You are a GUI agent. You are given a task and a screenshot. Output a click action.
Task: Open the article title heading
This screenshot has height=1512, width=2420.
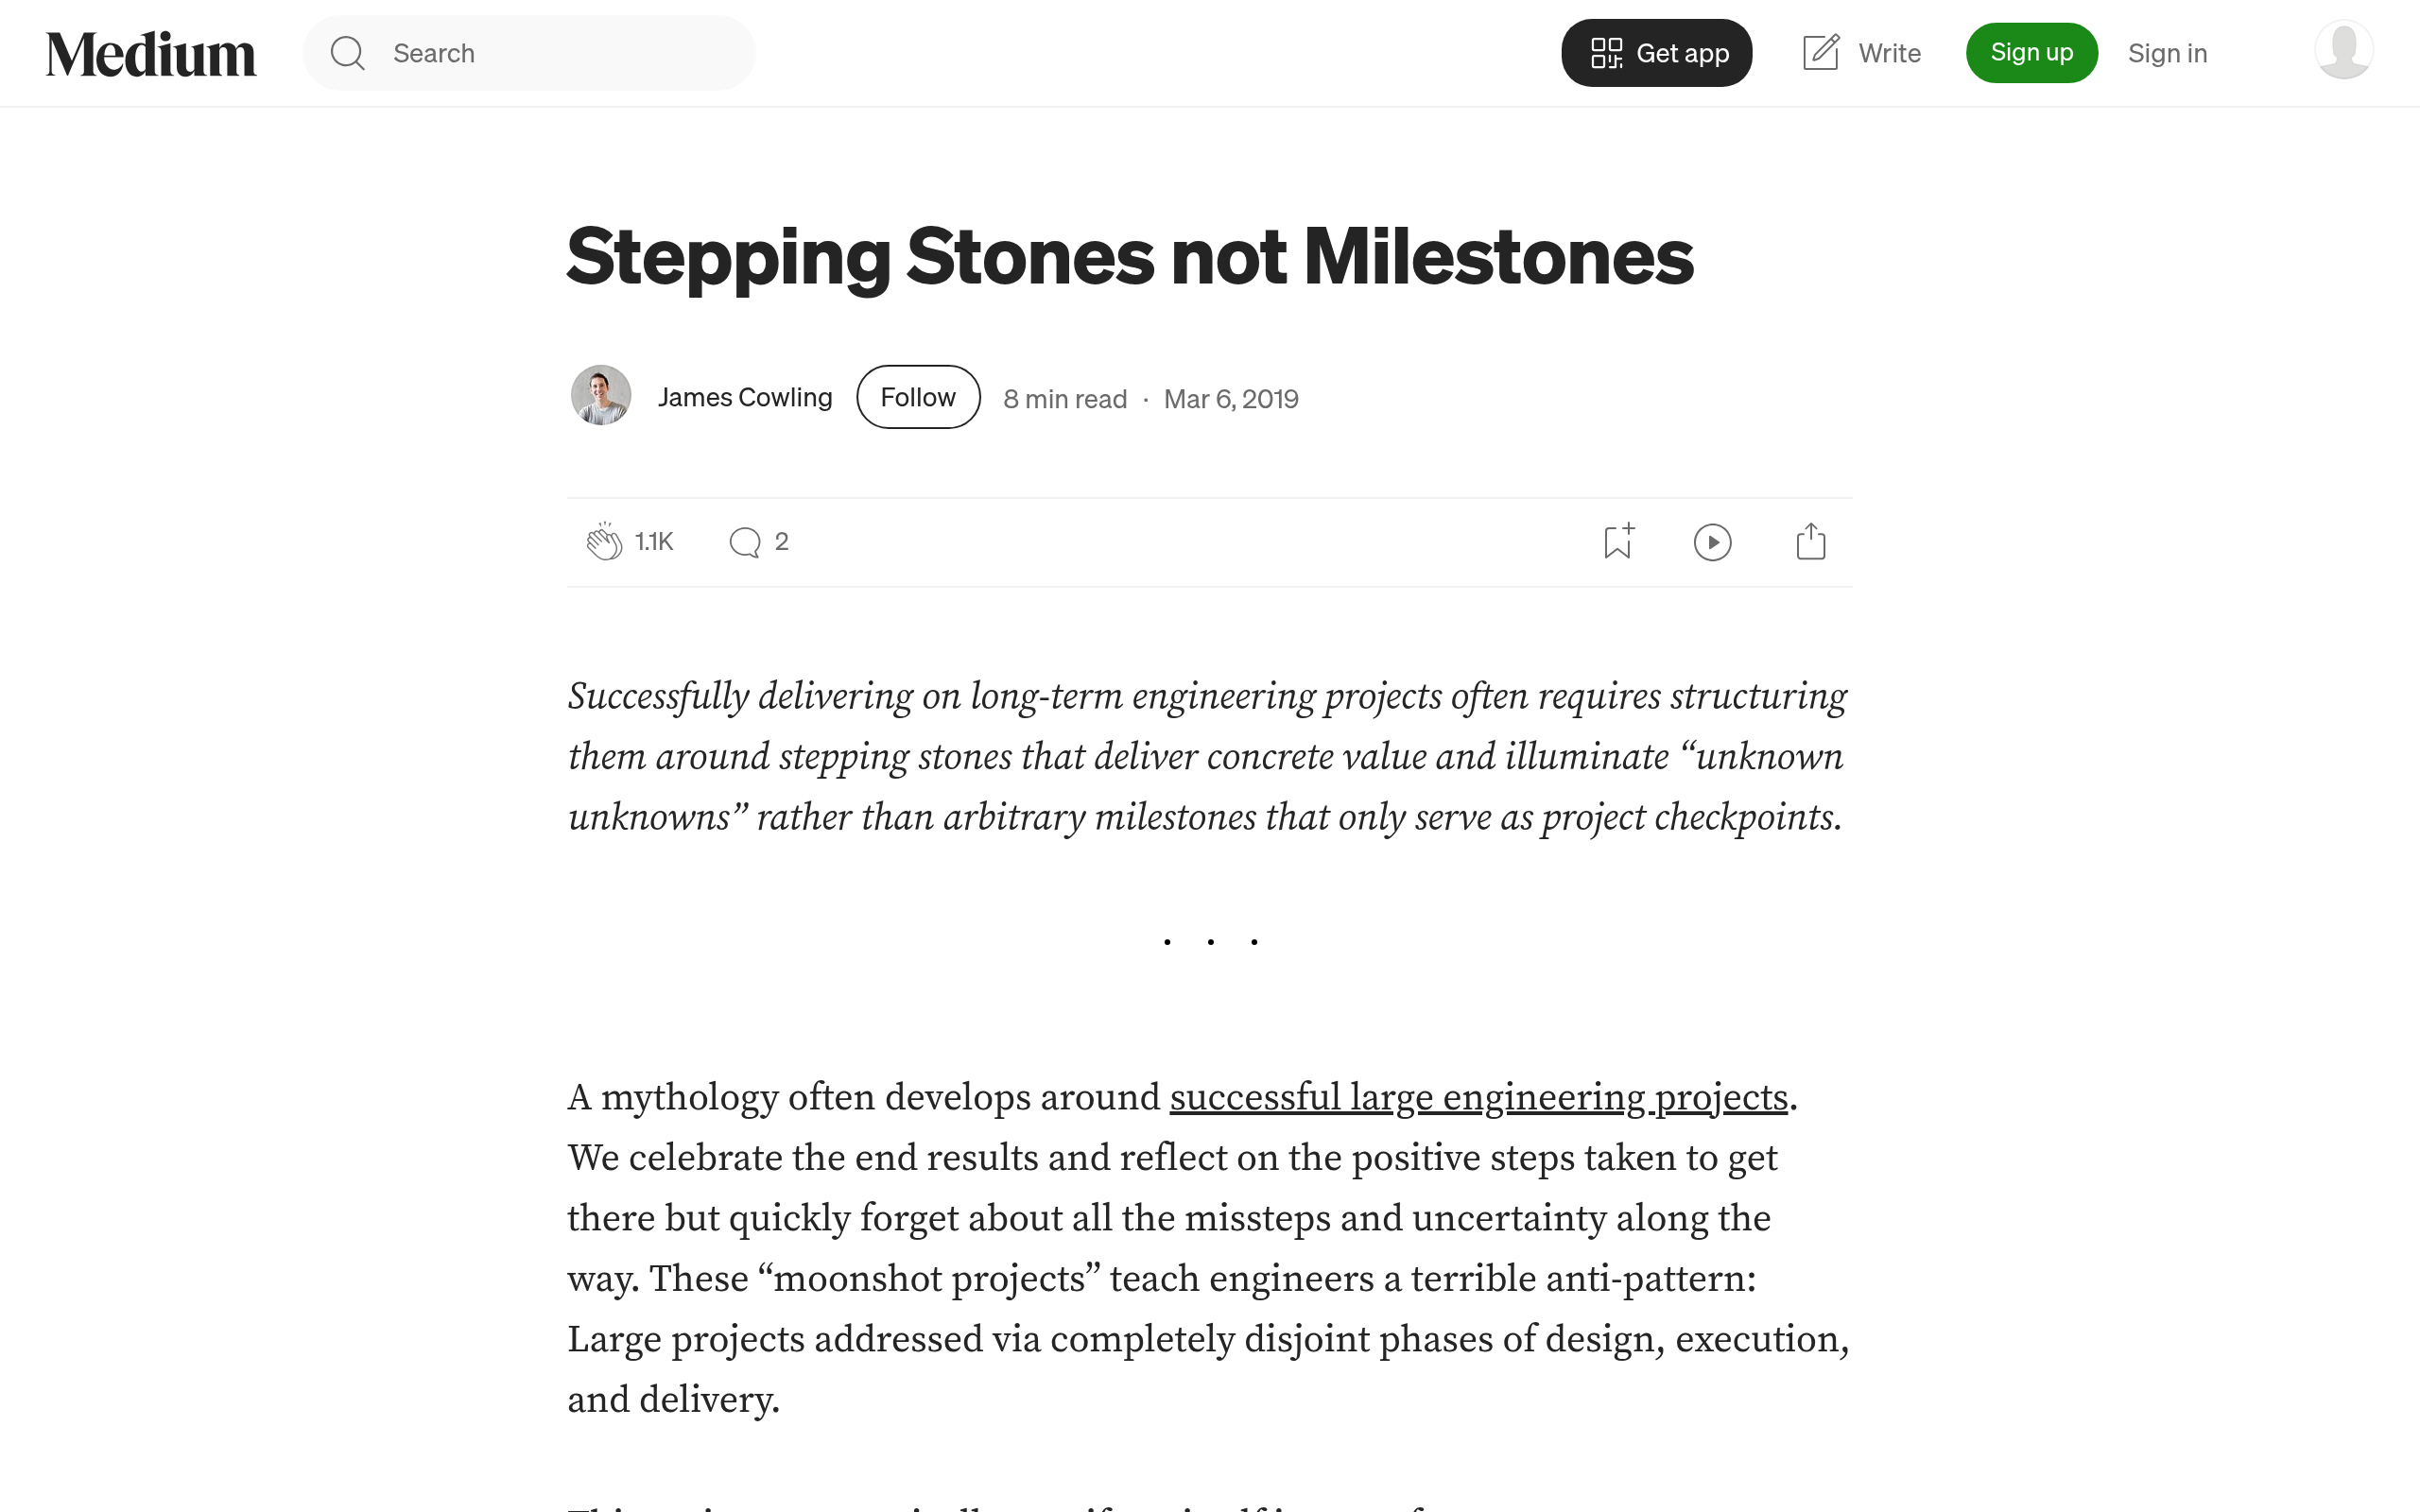[1129, 257]
